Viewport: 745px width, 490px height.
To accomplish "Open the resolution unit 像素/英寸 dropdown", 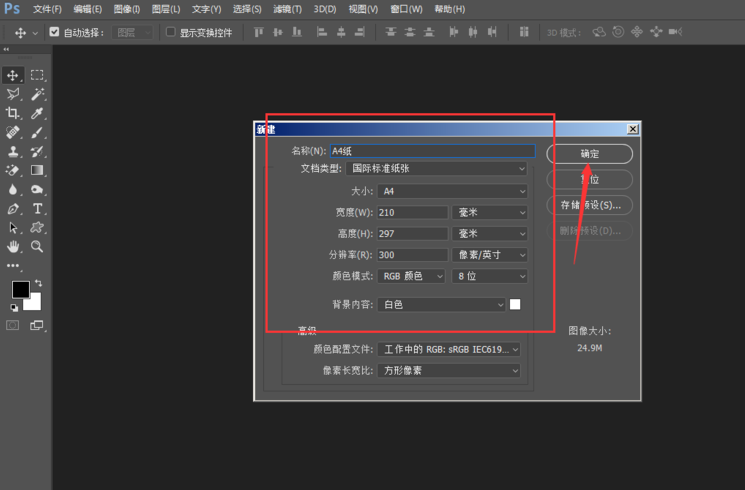I will [490, 255].
